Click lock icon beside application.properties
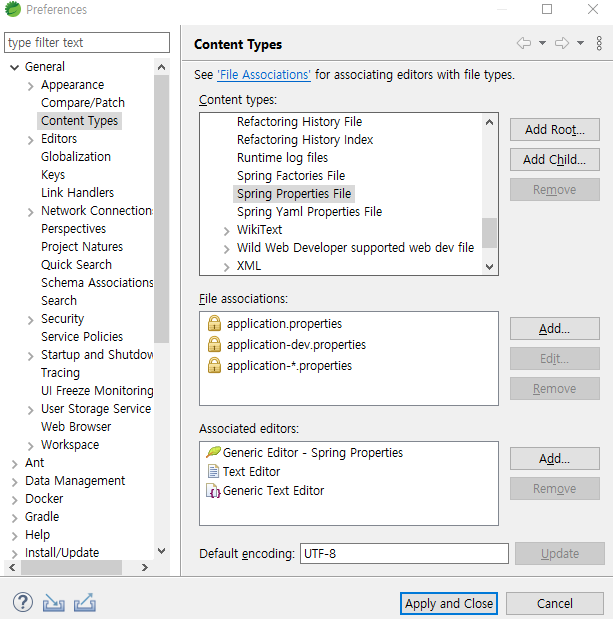 [214, 323]
